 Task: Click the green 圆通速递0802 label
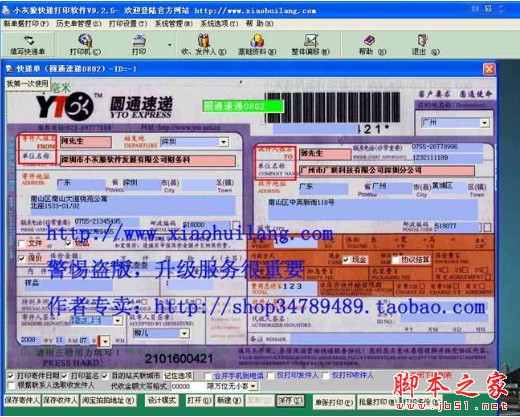pos(244,106)
